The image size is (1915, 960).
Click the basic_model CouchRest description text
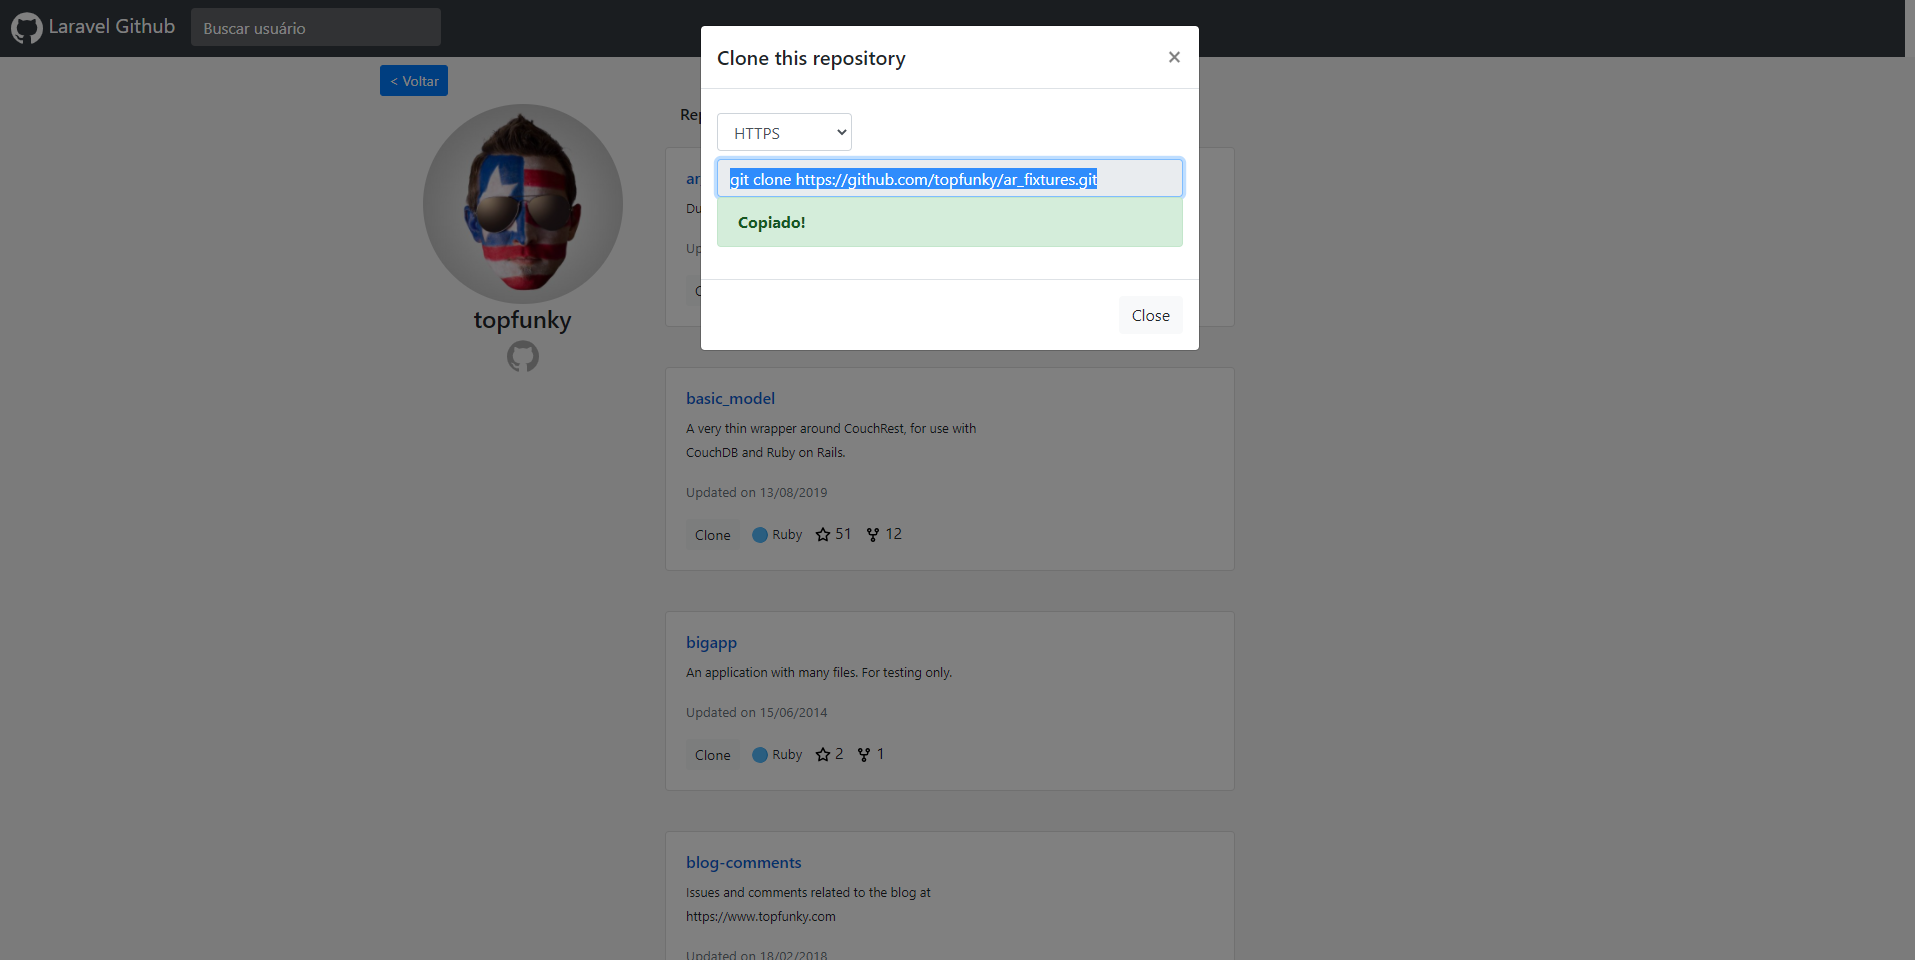point(831,440)
